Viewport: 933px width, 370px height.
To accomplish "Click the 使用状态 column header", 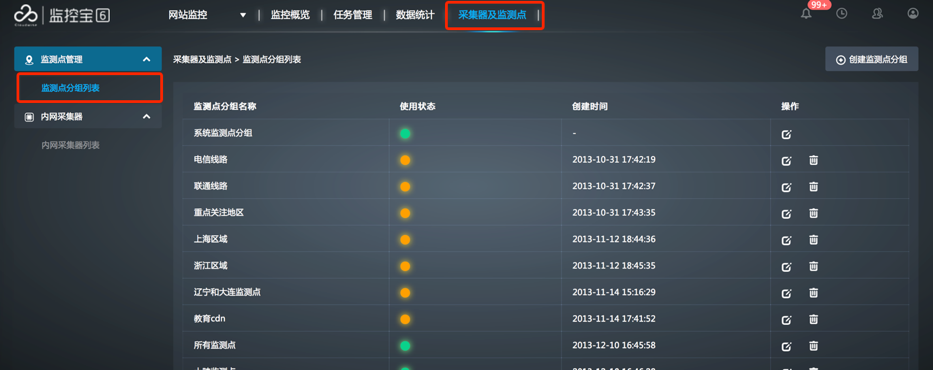I will click(418, 106).
